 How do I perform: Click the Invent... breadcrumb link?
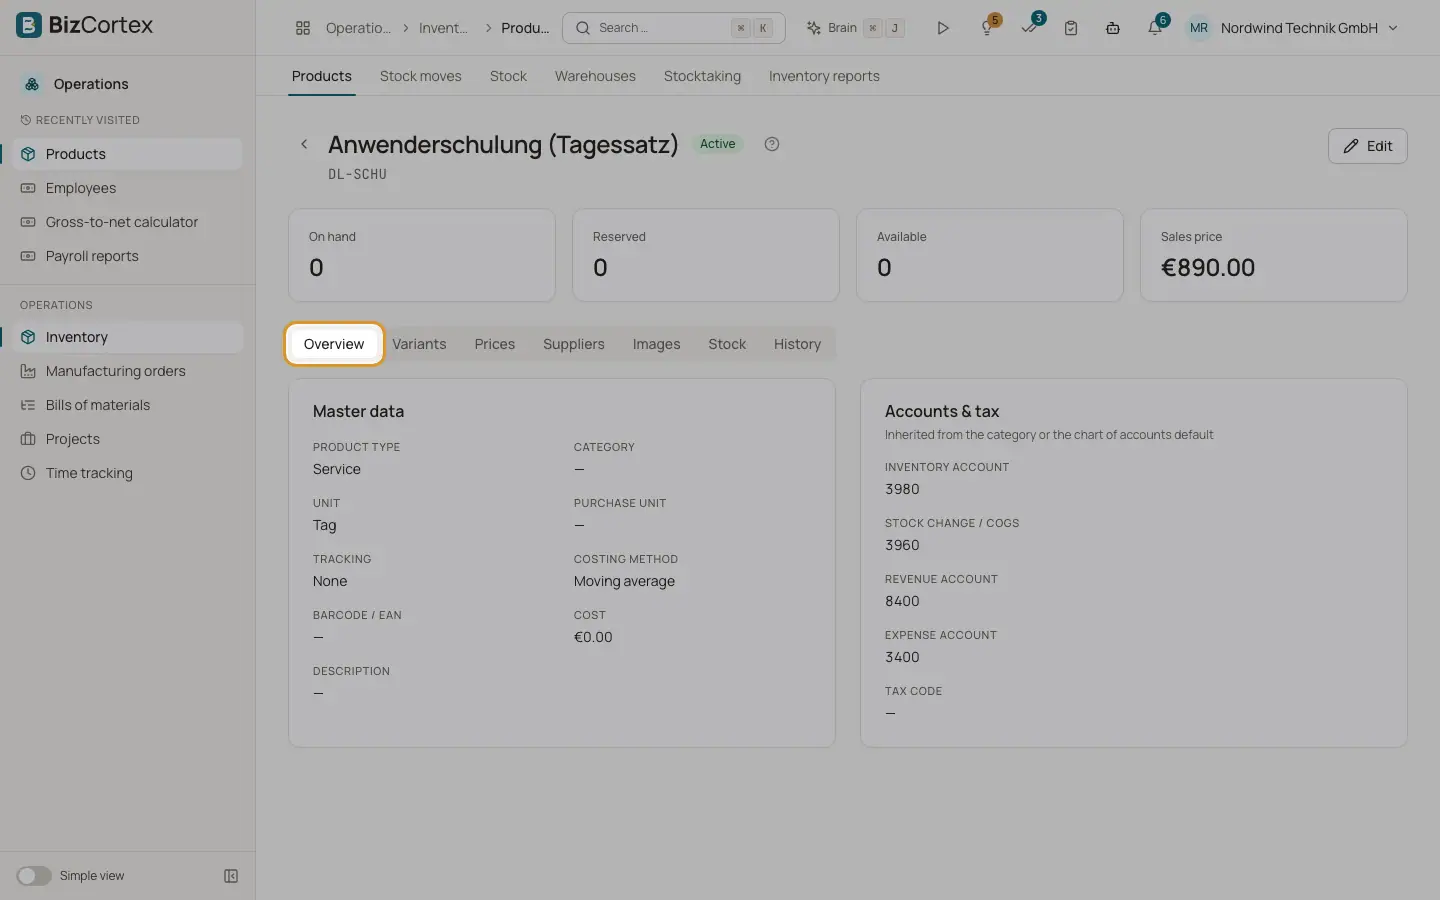443,28
